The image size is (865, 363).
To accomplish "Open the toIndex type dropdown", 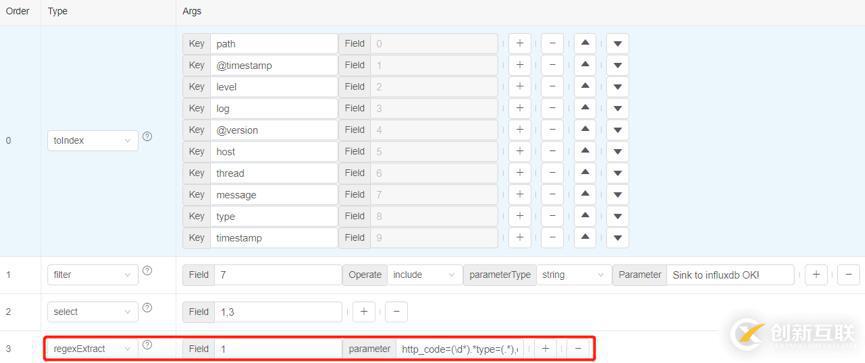I will point(93,141).
